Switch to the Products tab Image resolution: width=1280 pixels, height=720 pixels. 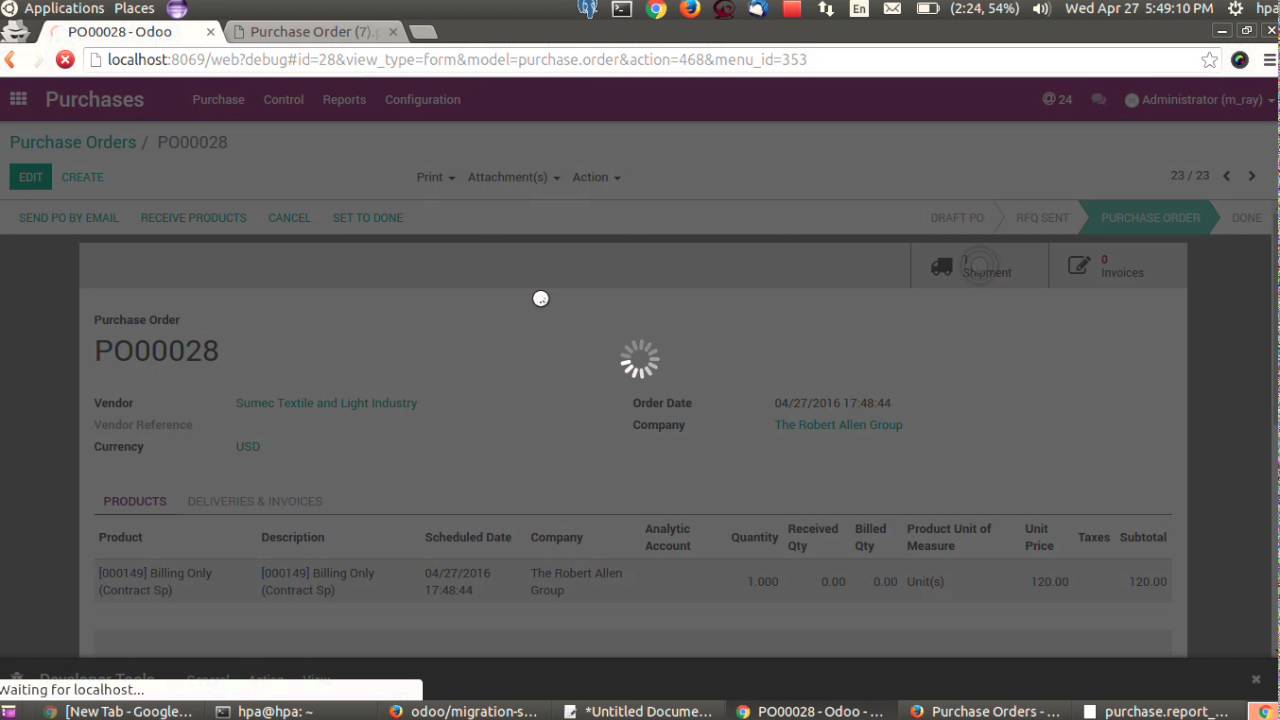pos(135,501)
